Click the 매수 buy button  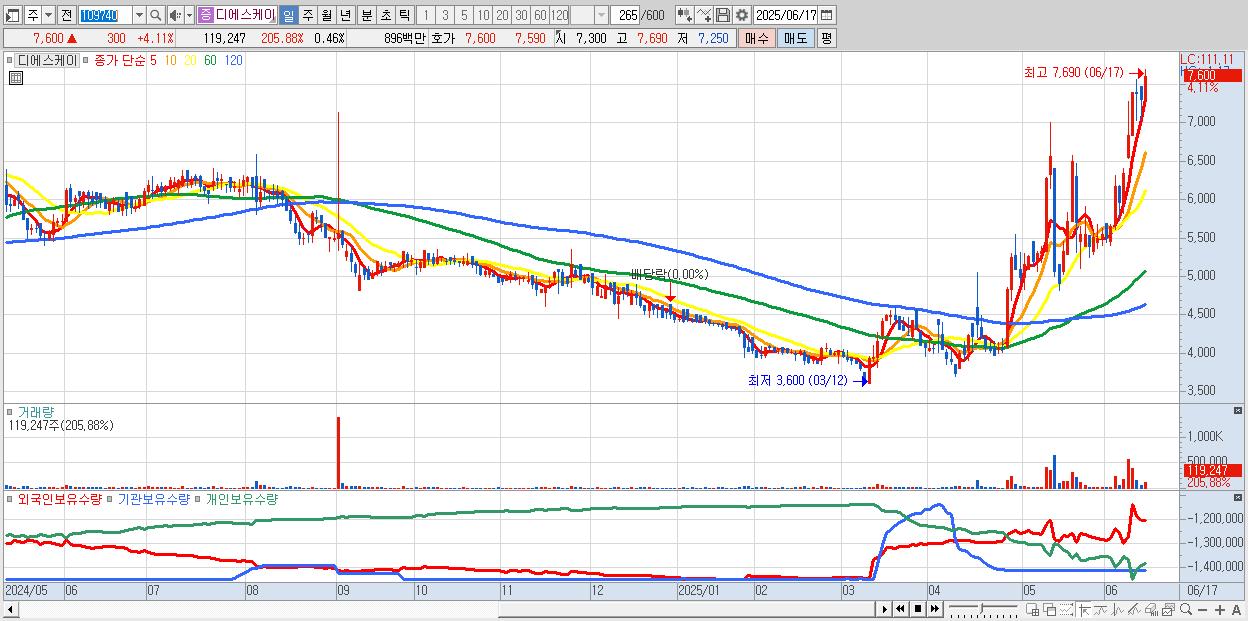(757, 38)
